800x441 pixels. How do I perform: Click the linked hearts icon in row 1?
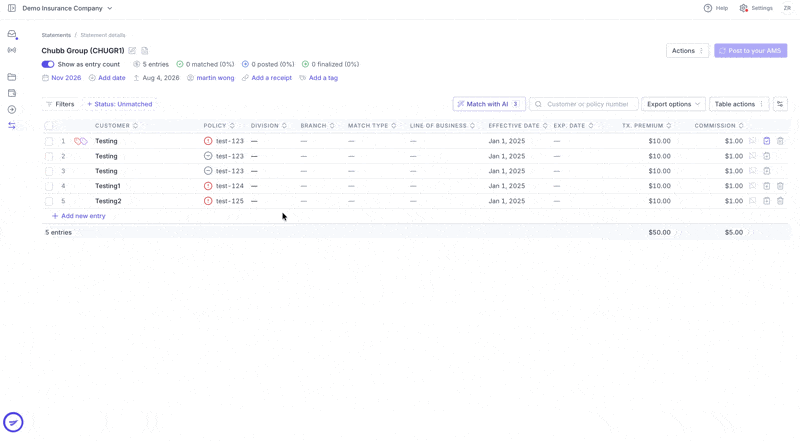pyautogui.click(x=81, y=141)
